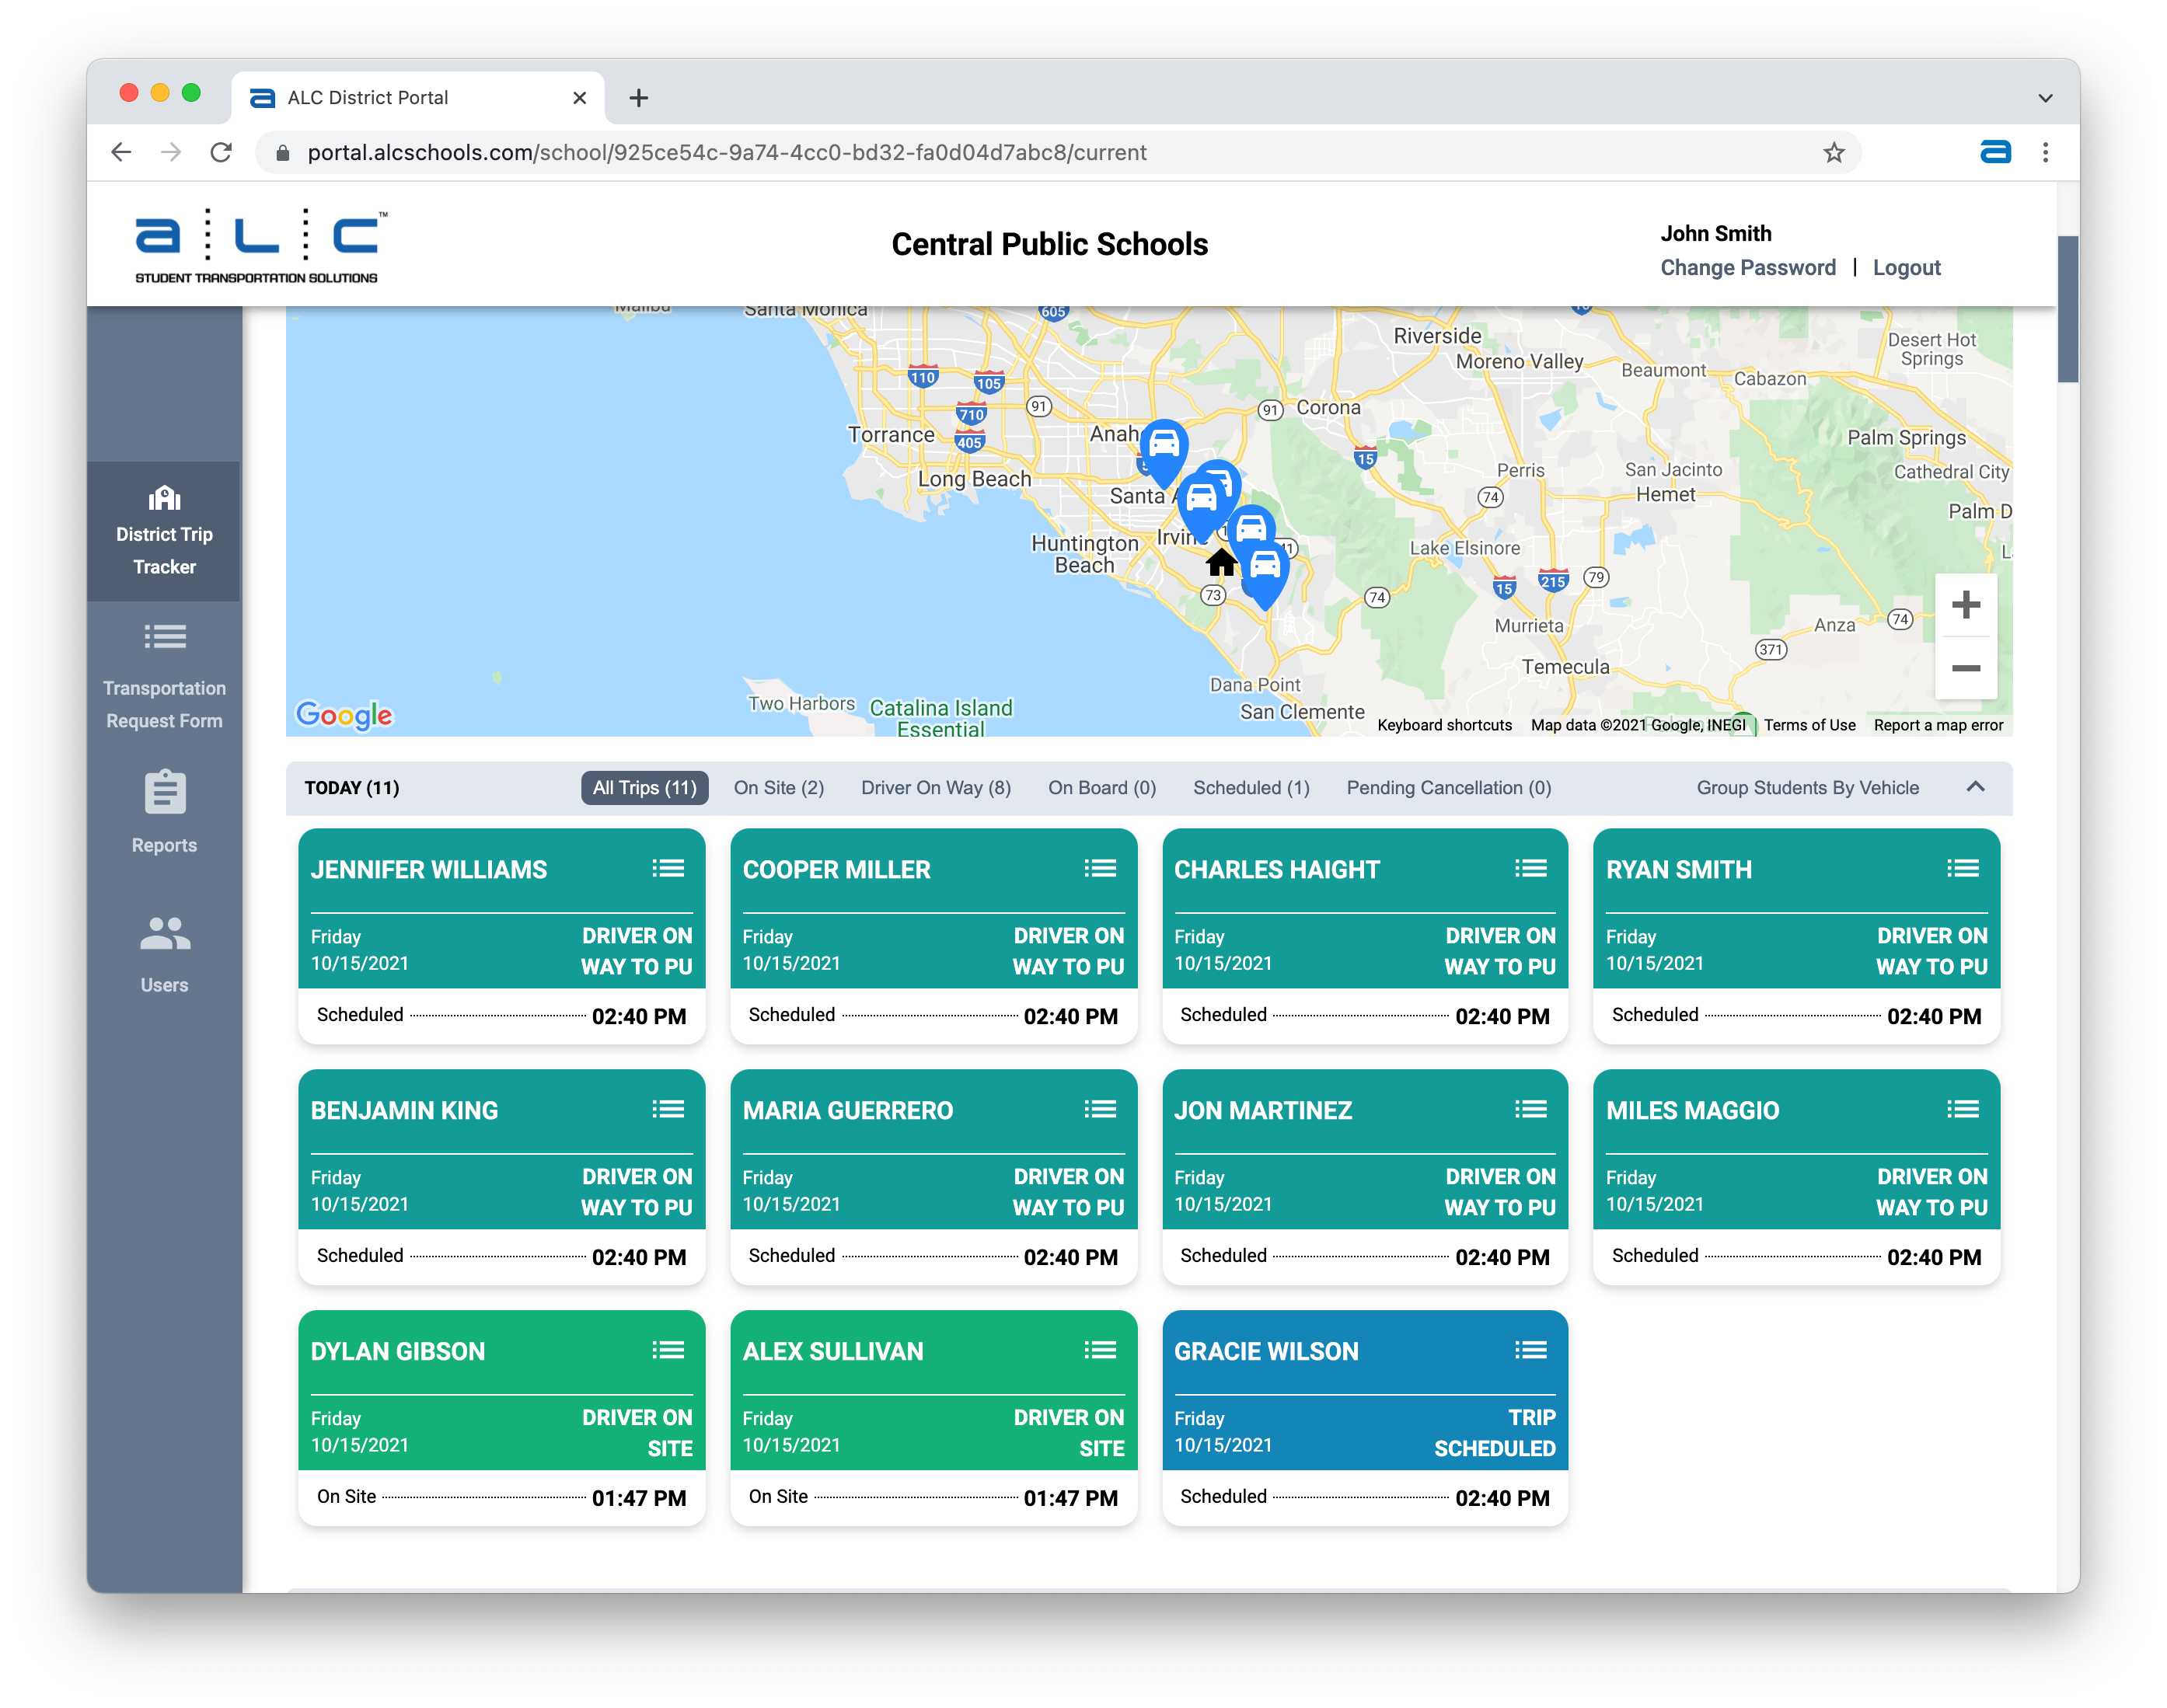Open Alex Sullivan card list menu icon
Screen dimensions: 2167x1708
coord(1100,1350)
